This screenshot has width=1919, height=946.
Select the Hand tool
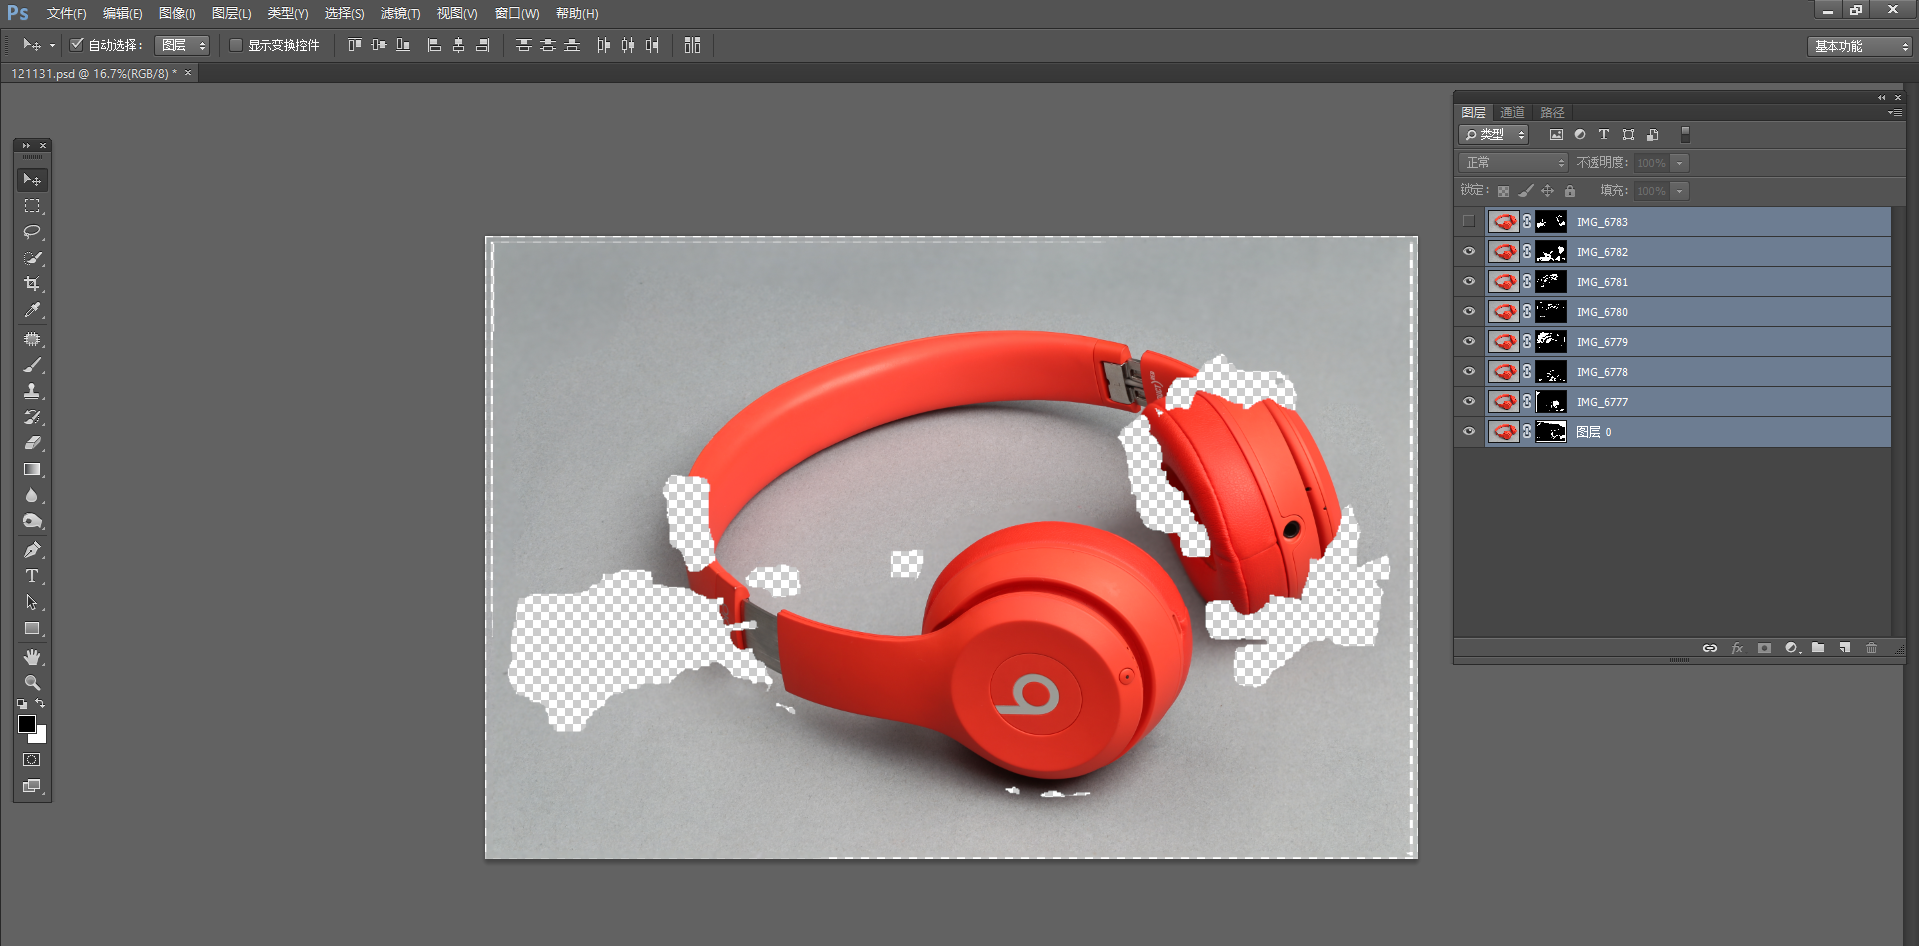tap(32, 657)
